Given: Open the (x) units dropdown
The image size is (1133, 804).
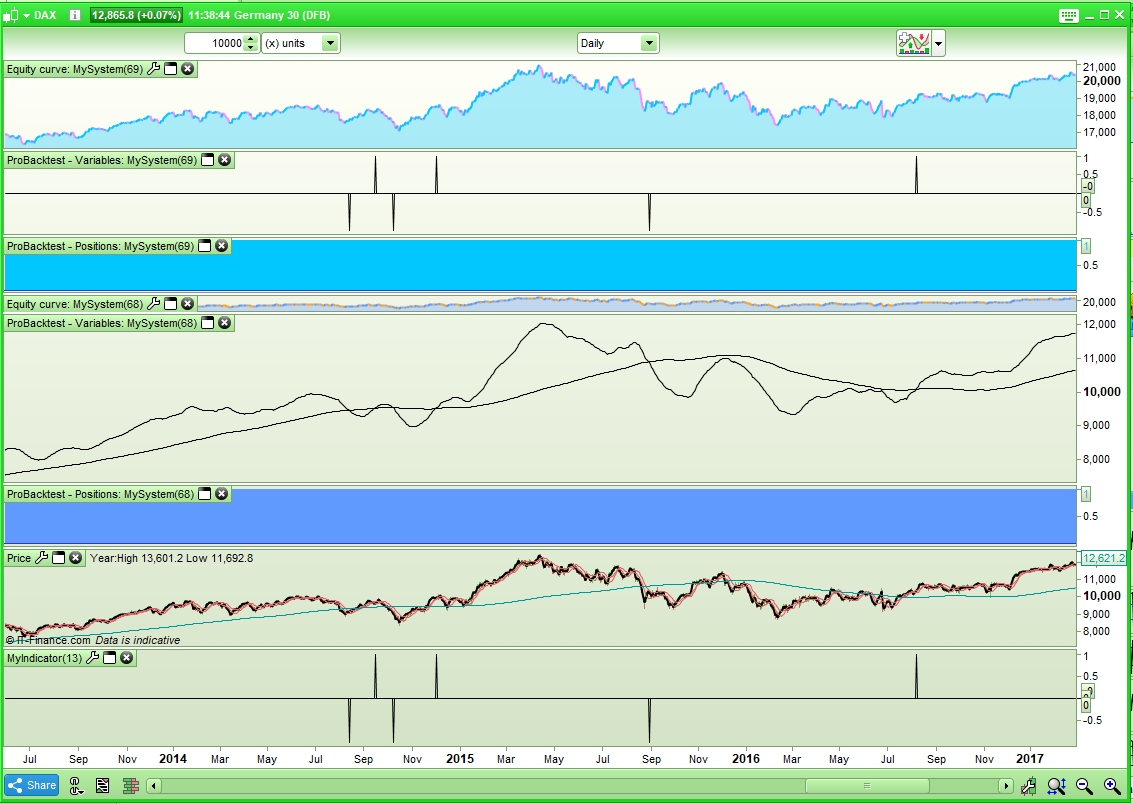Looking at the screenshot, I should [x=301, y=43].
